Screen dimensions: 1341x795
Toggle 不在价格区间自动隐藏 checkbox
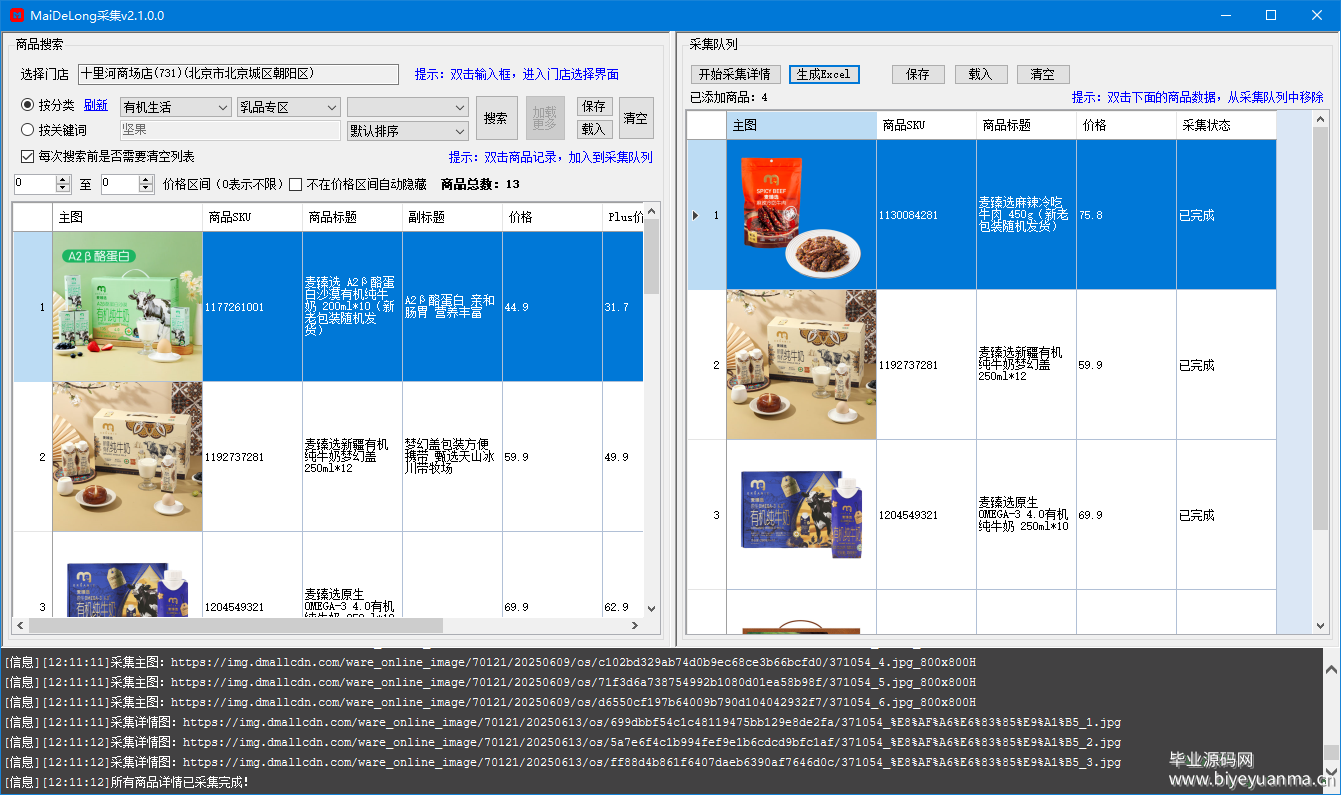pyautogui.click(x=296, y=184)
